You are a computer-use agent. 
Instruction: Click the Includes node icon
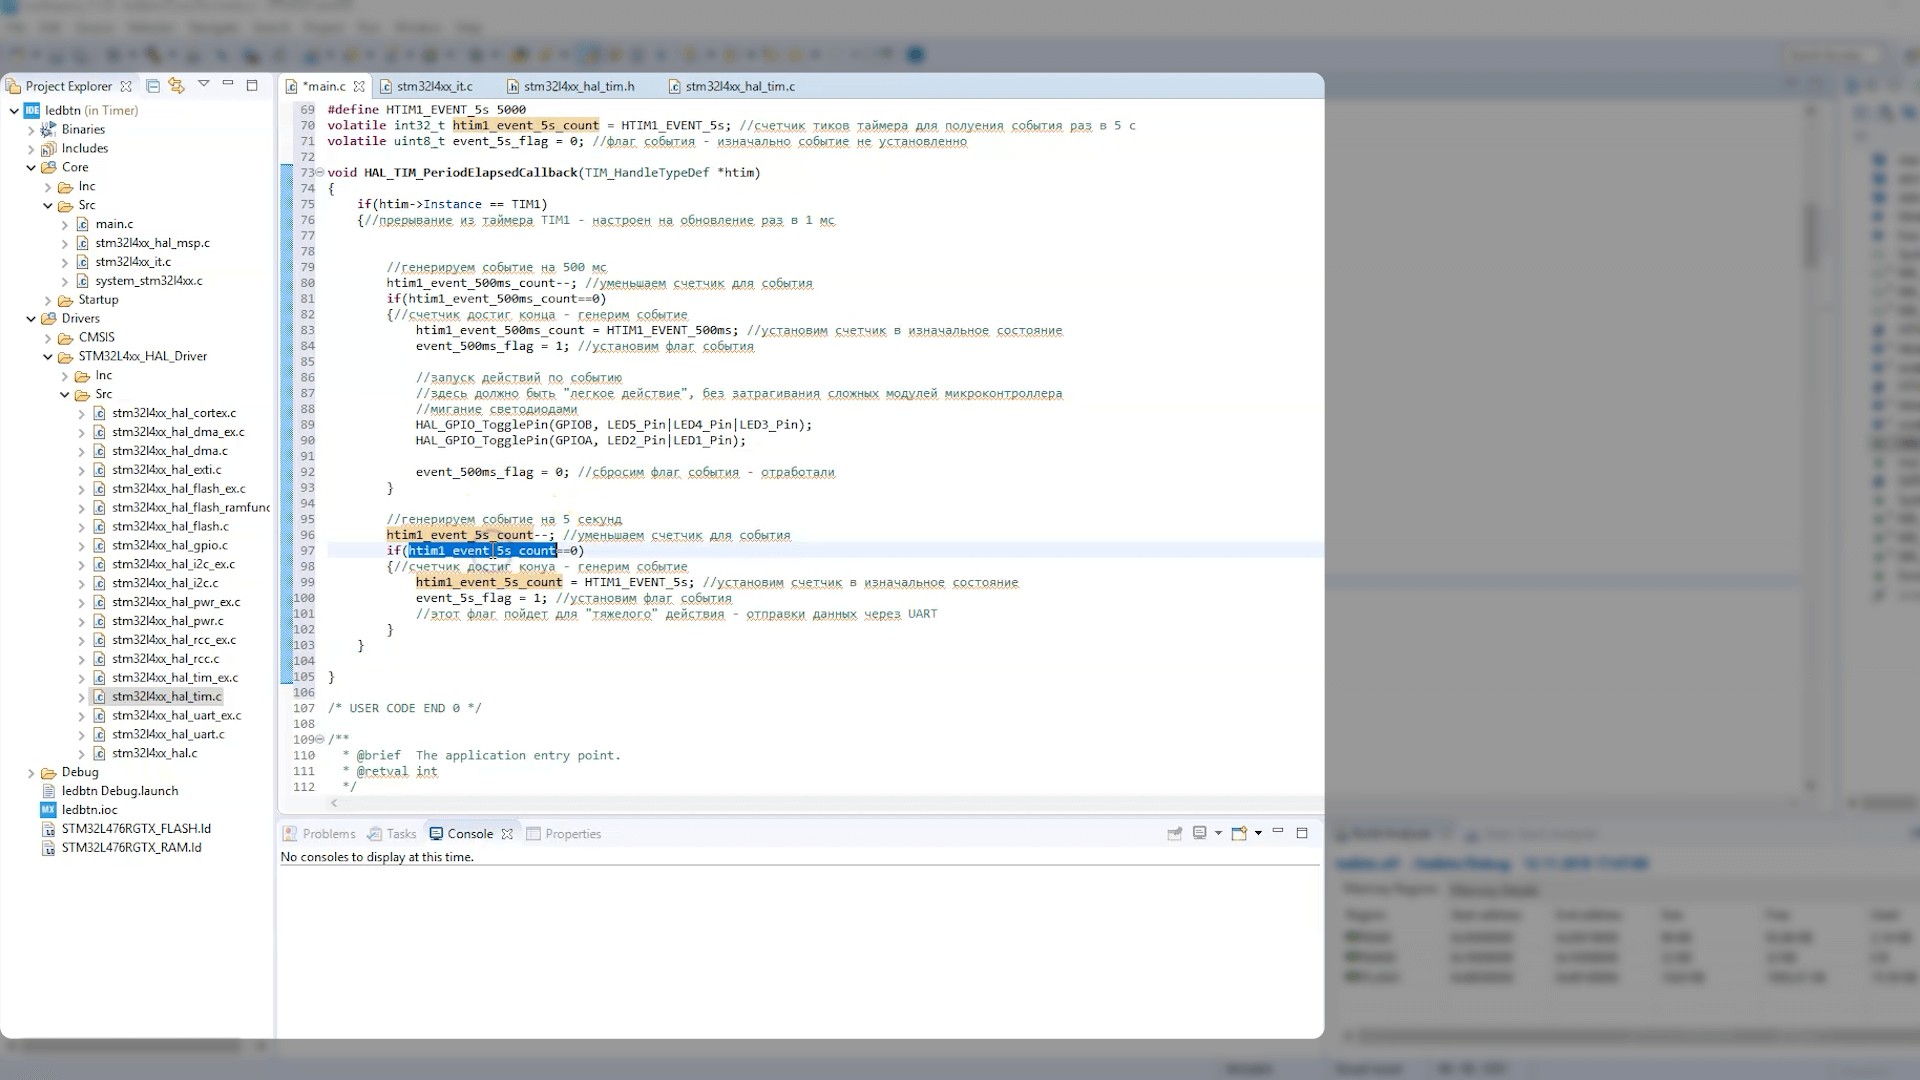coord(48,149)
